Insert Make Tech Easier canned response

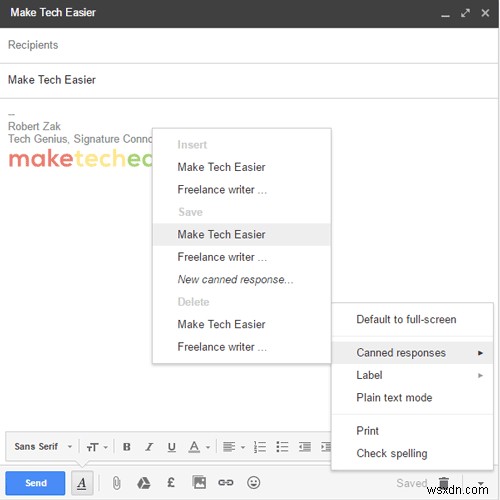tap(242, 167)
